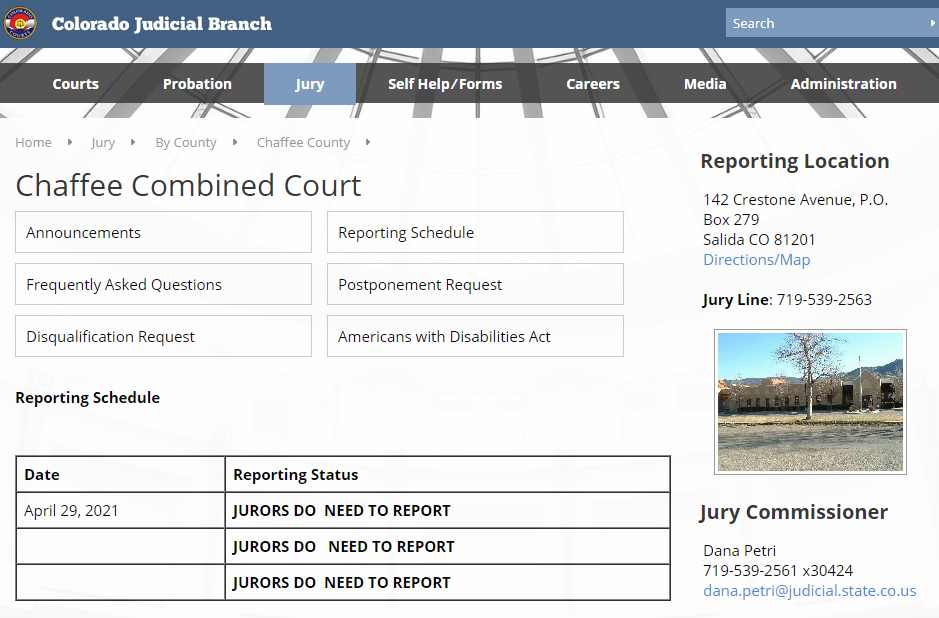
Task: Go to the Careers section
Action: 593,84
